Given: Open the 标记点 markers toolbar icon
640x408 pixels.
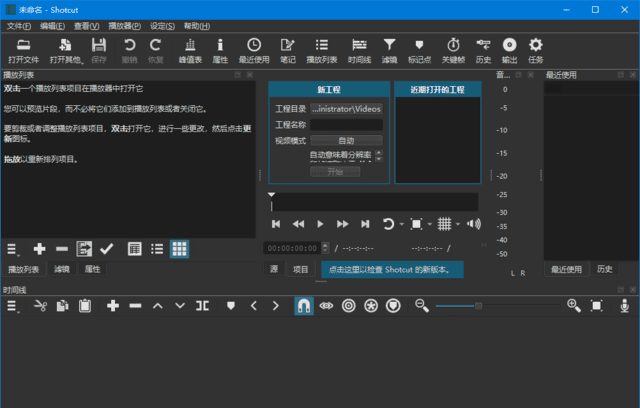Looking at the screenshot, I should tap(419, 51).
